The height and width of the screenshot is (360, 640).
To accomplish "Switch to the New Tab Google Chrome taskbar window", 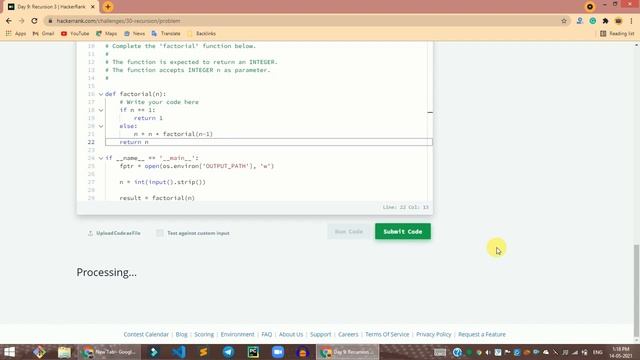I will pos(109,352).
